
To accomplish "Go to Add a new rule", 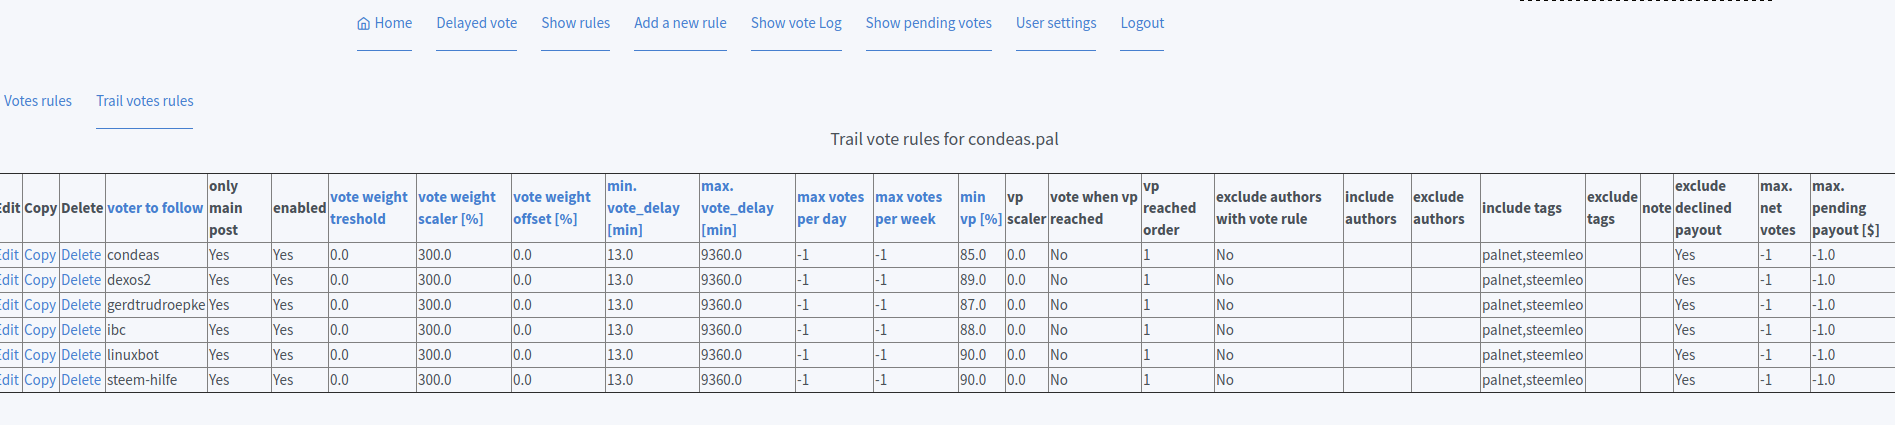I will (x=680, y=23).
